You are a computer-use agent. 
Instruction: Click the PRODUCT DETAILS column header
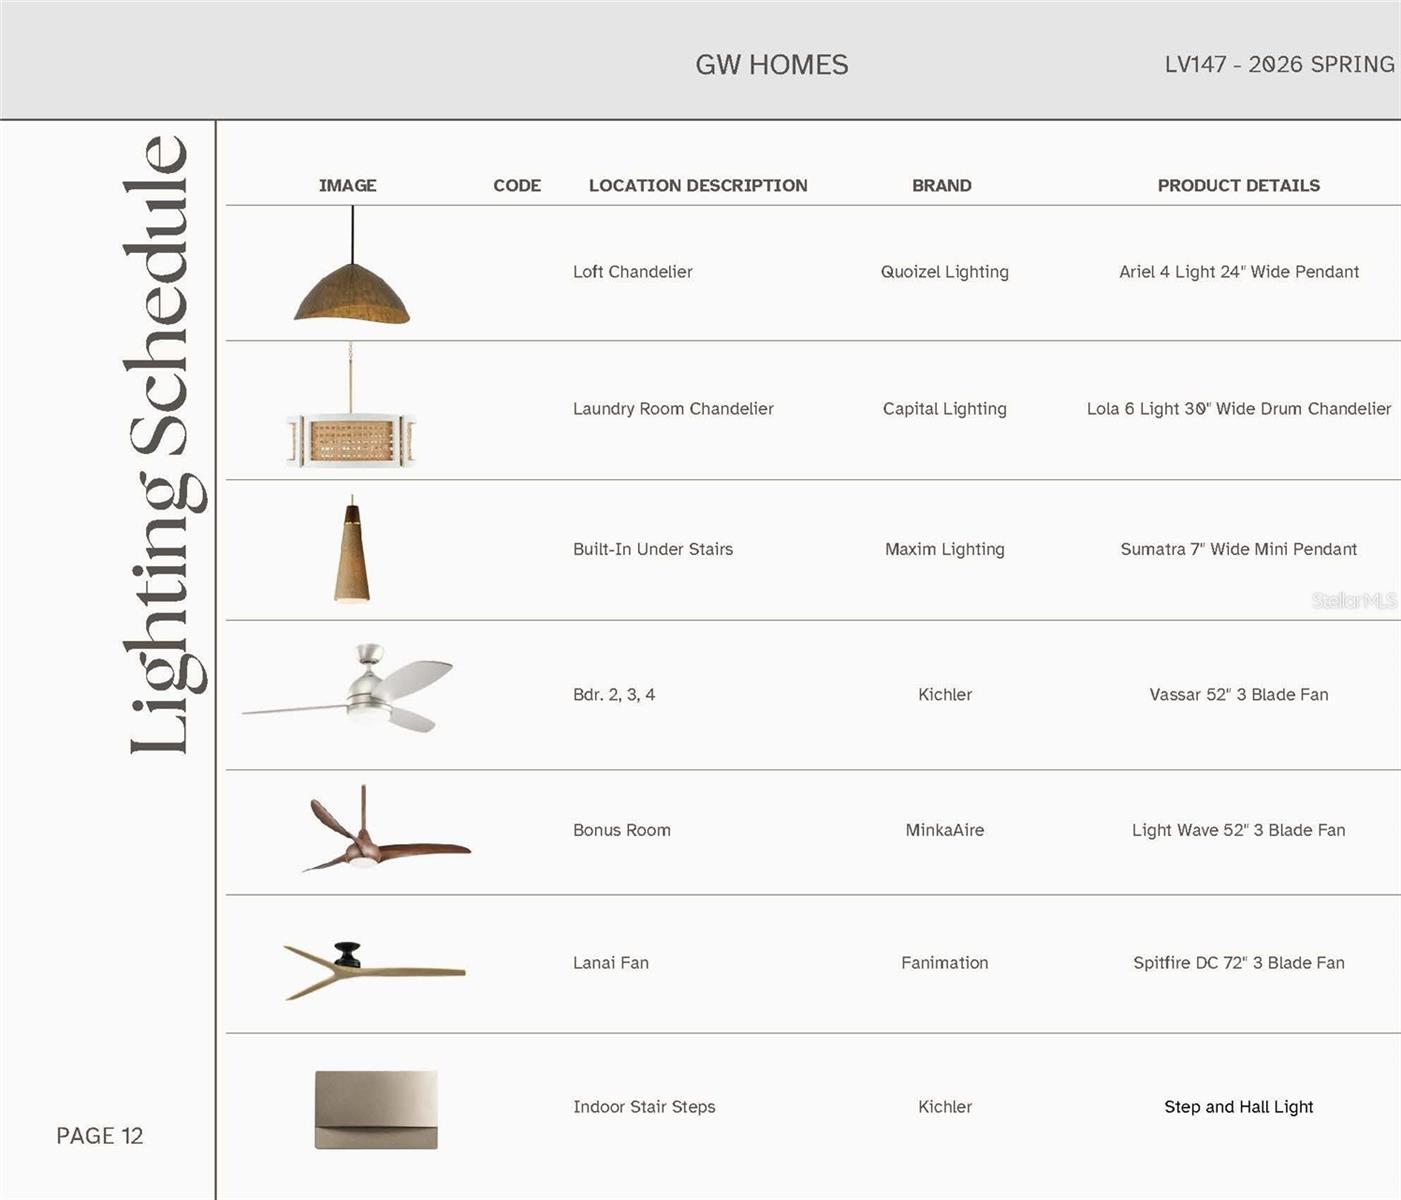point(1238,186)
